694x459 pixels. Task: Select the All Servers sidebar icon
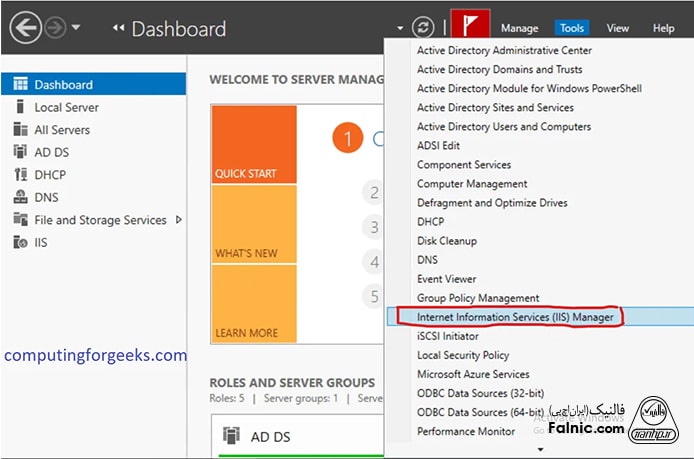(x=19, y=130)
